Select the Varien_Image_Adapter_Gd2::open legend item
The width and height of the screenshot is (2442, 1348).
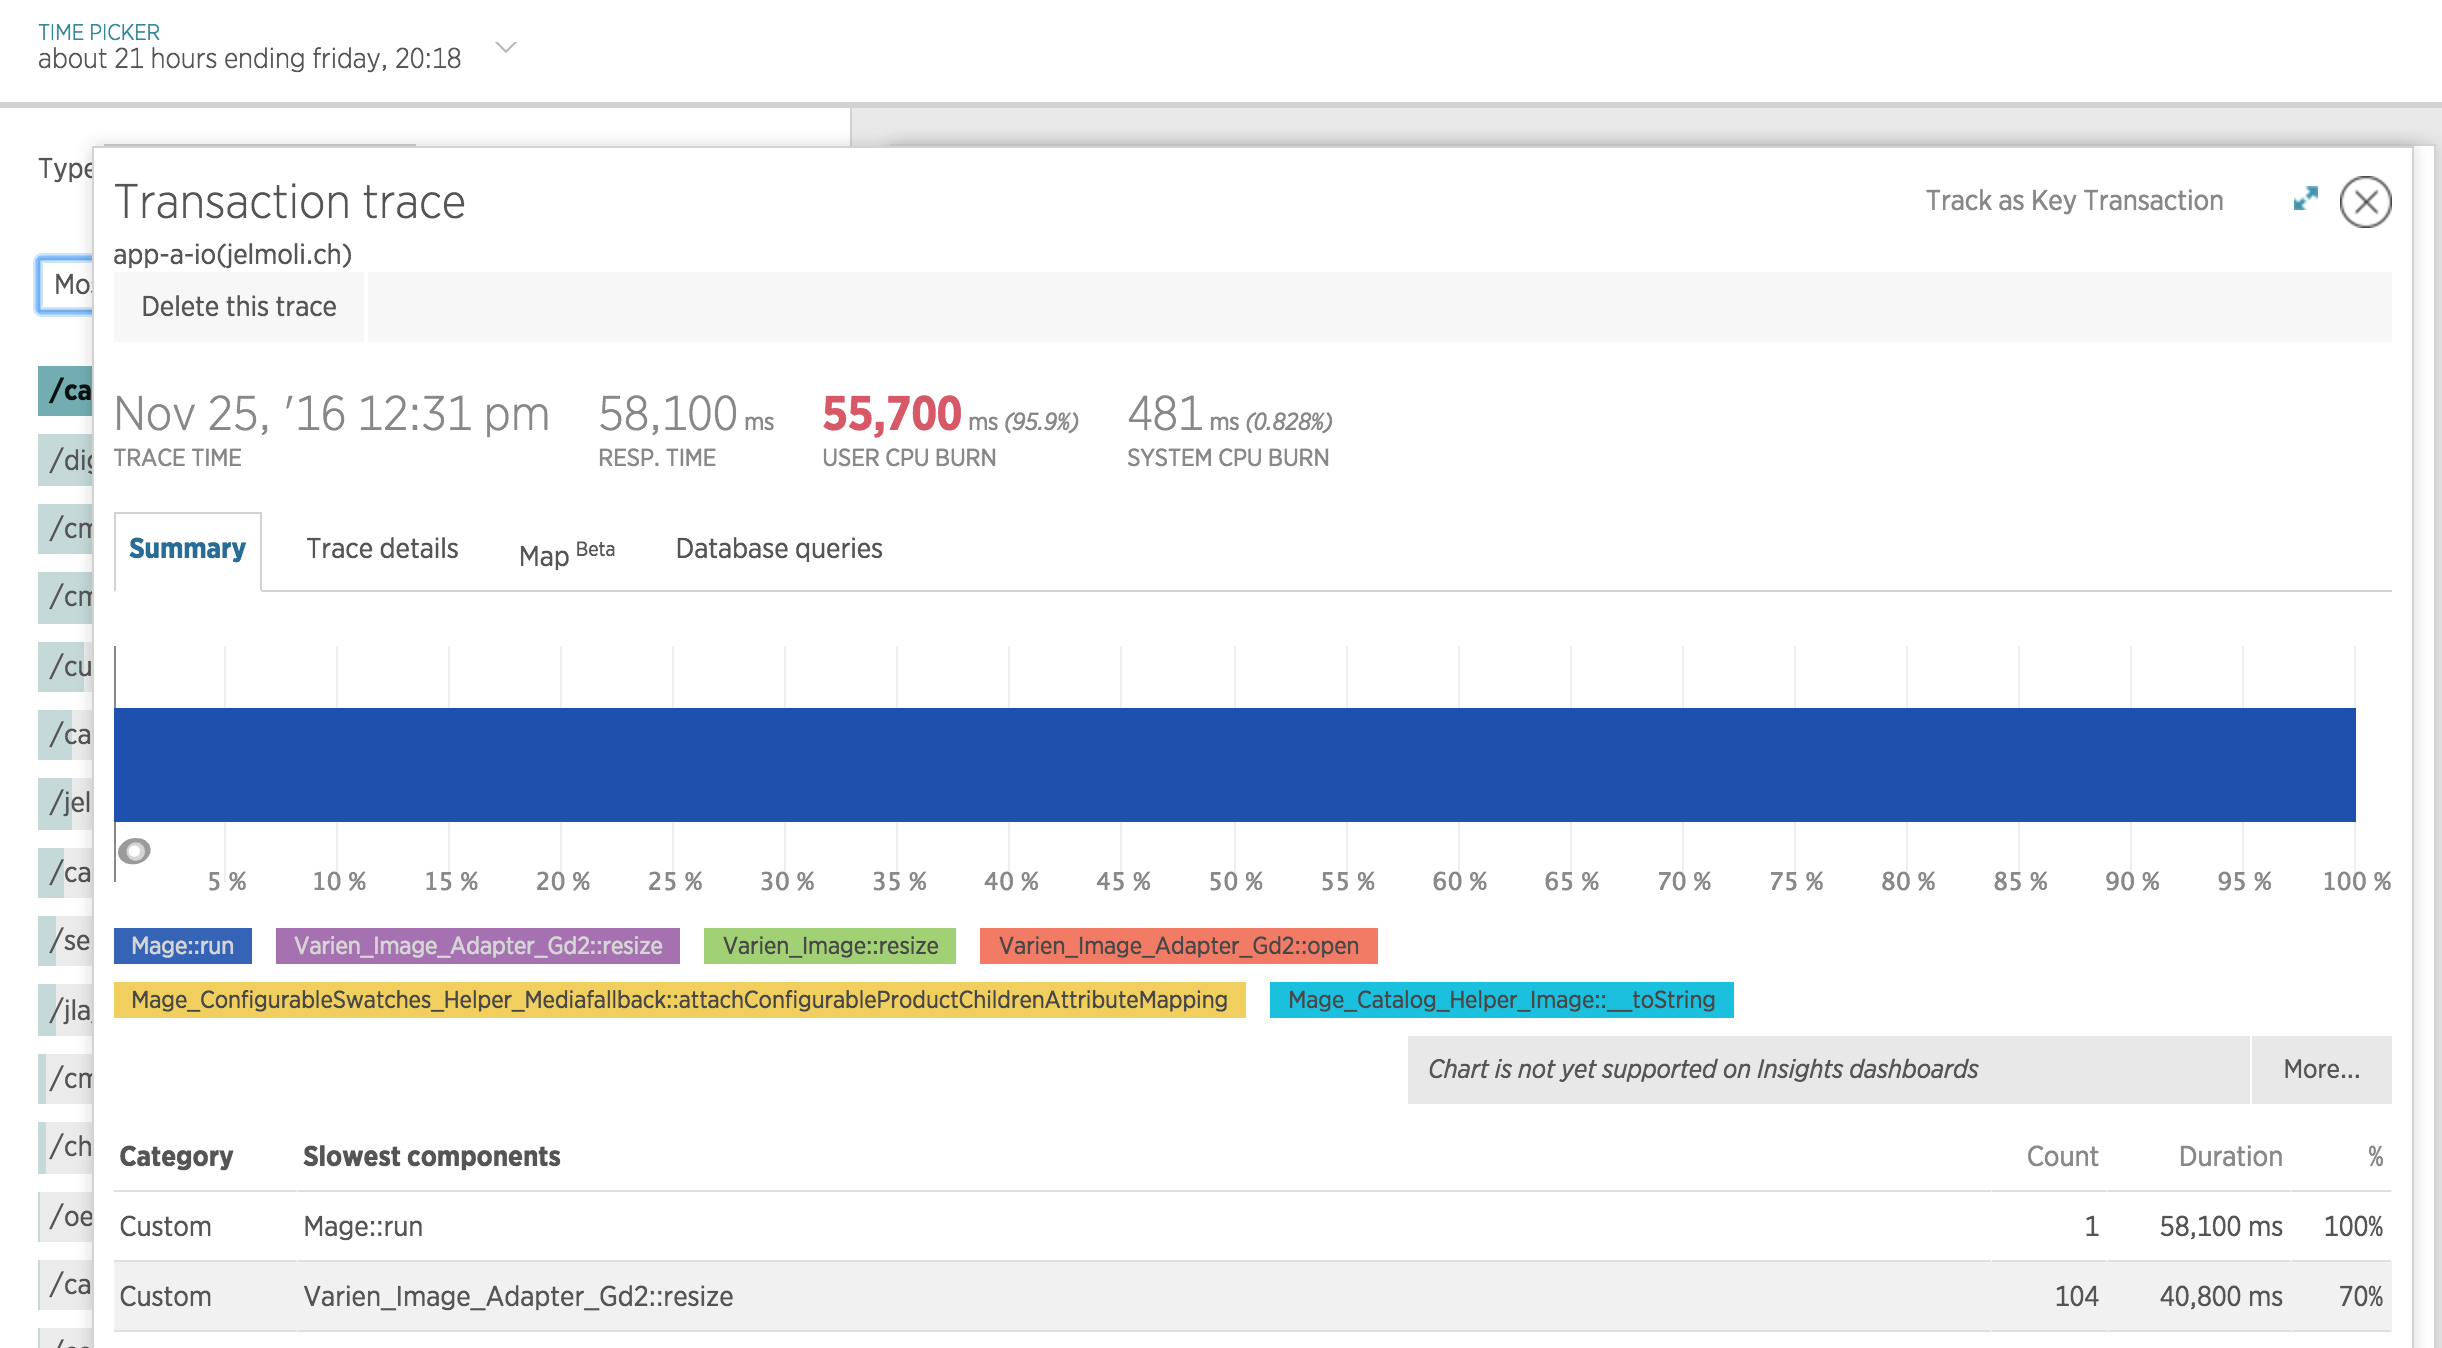1179,946
